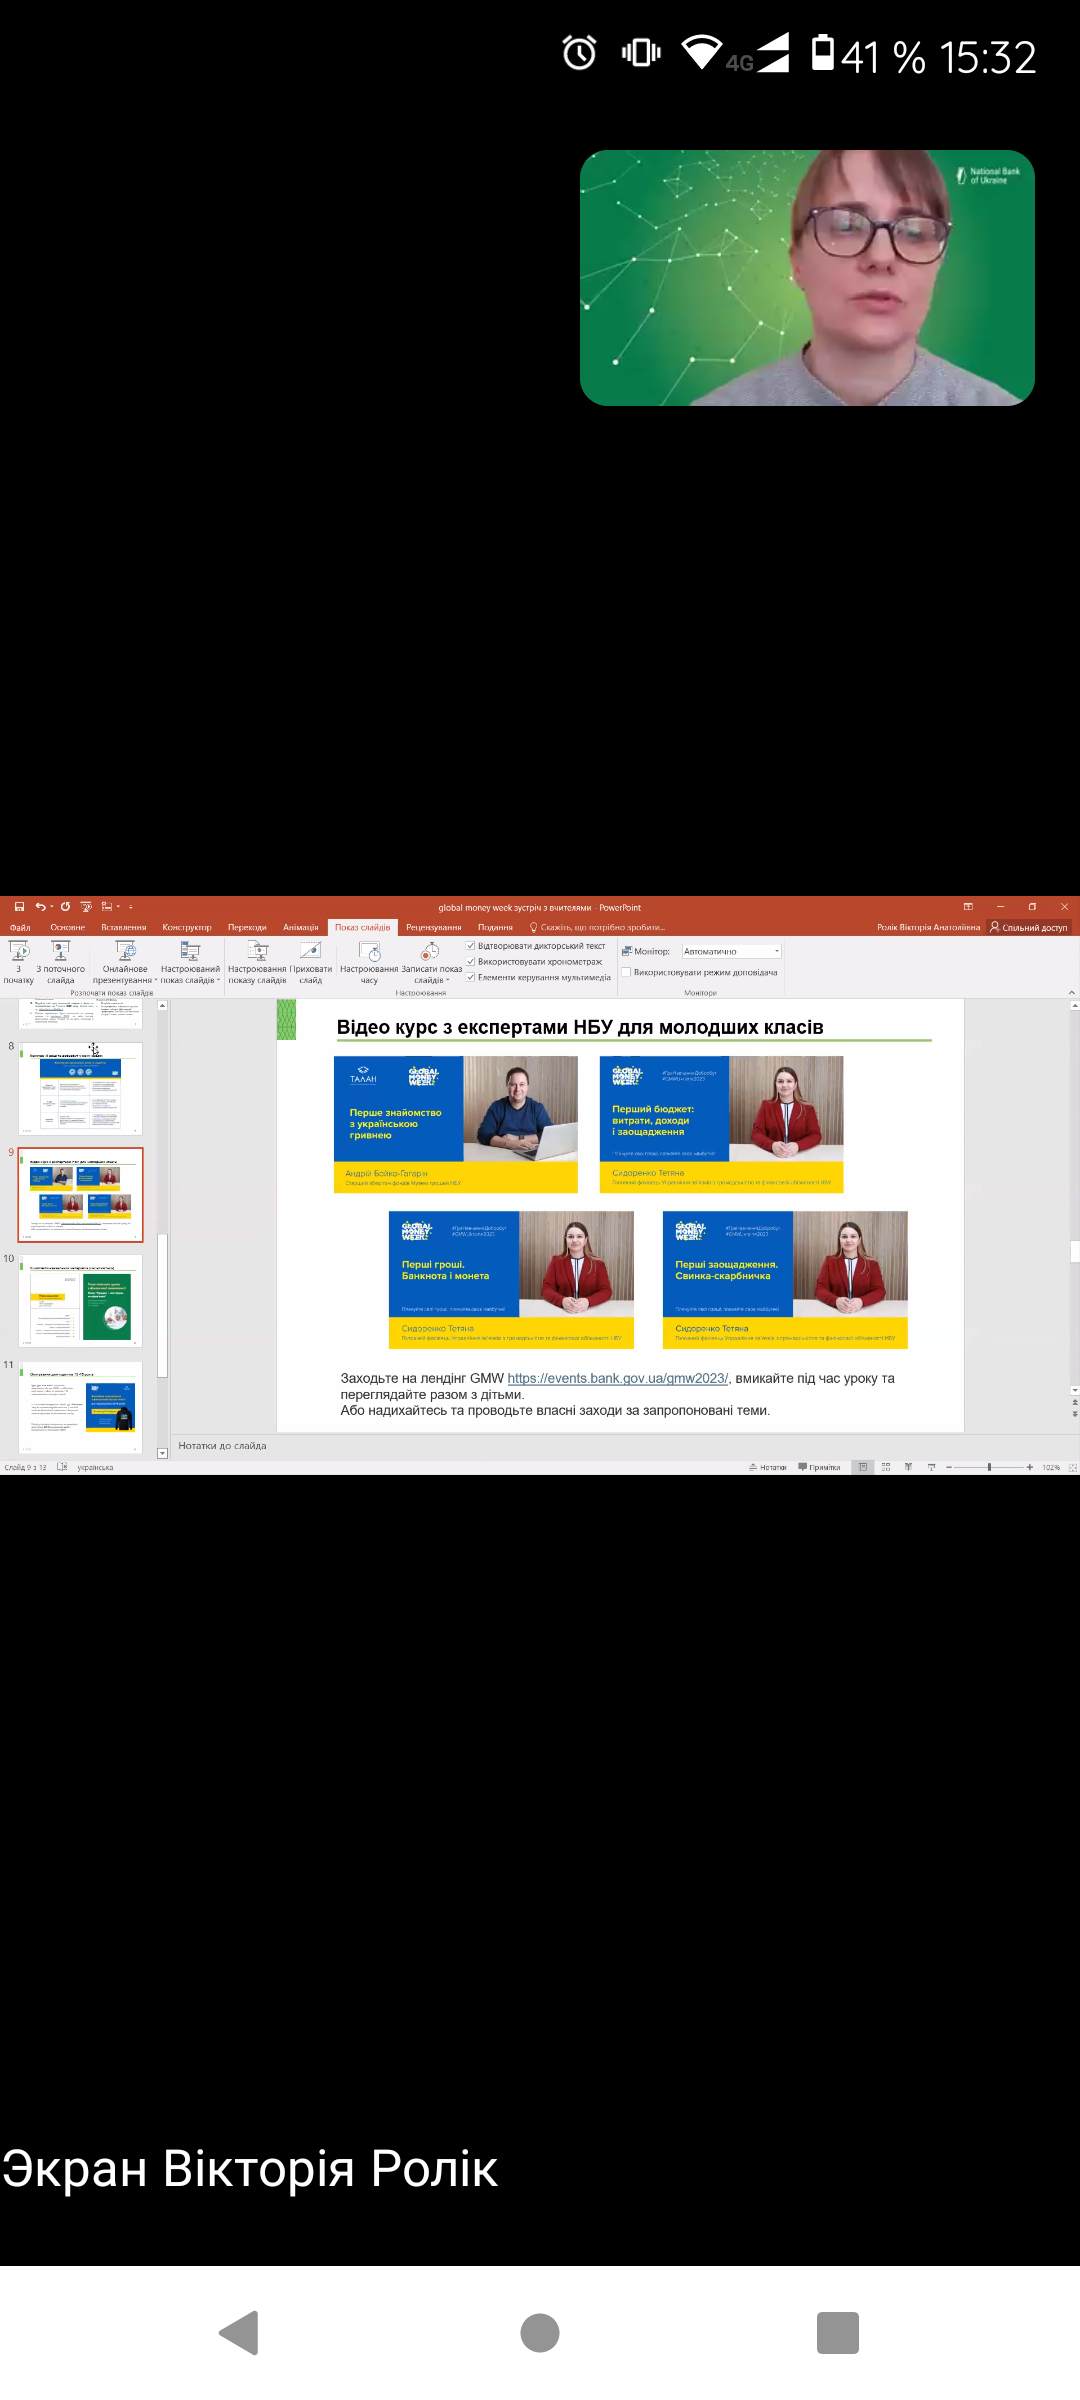This screenshot has height=2400, width=1080.
Task: Click Reading view icon in status bar
Action: [909, 1467]
